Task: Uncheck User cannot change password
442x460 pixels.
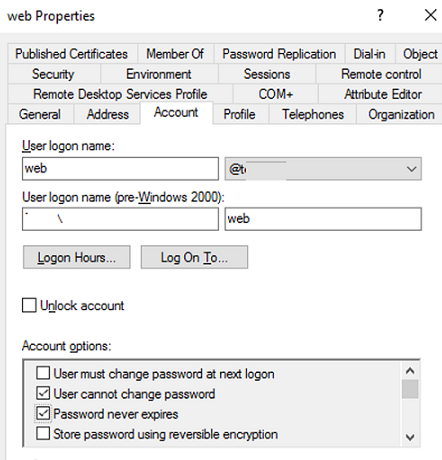Action: 43,394
